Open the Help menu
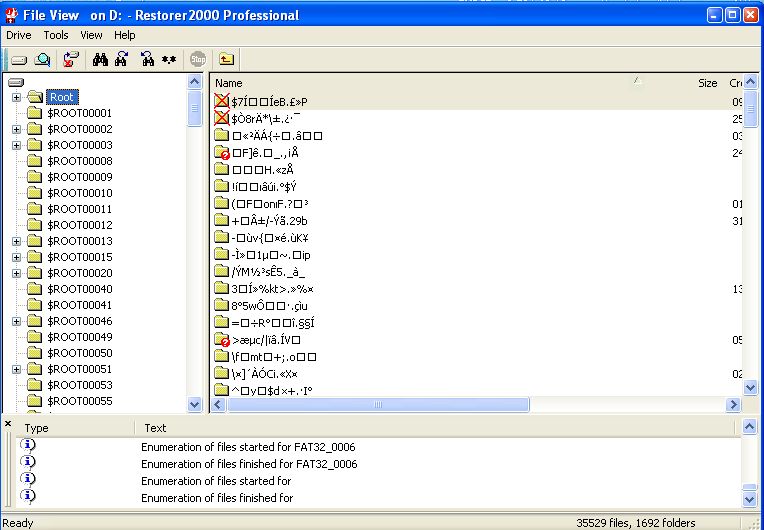 [125, 35]
